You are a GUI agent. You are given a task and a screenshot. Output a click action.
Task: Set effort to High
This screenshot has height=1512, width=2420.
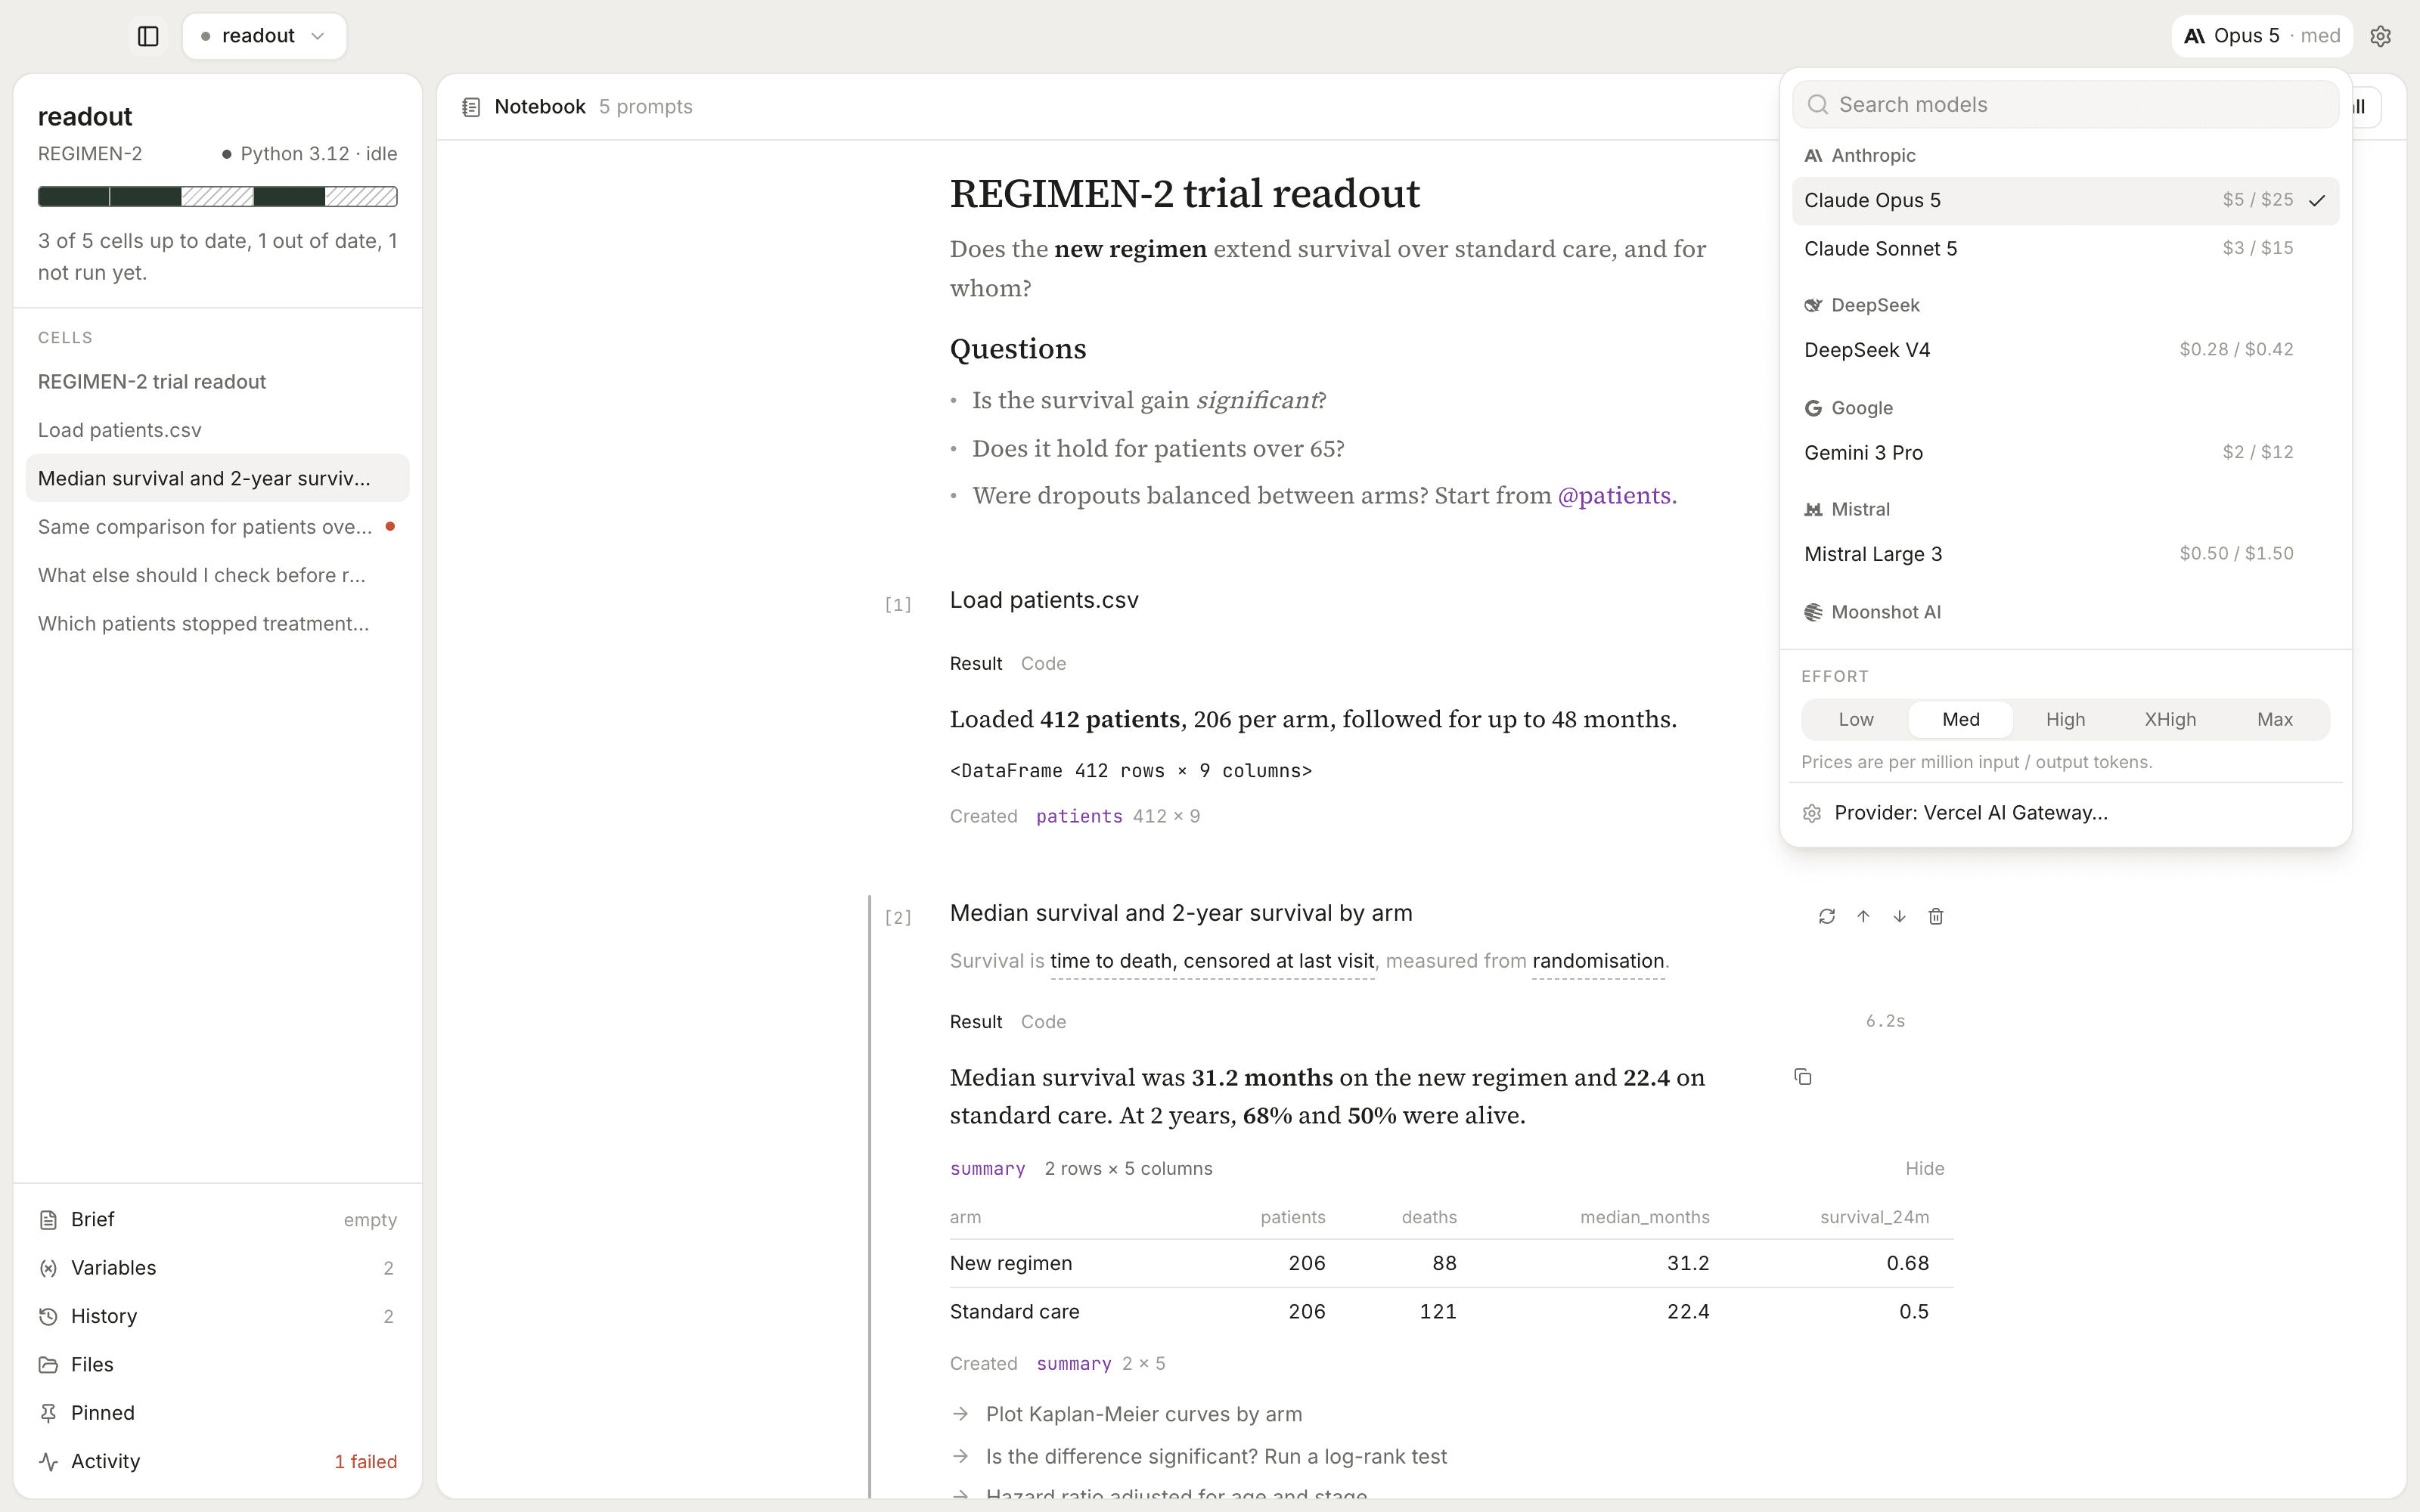click(x=2065, y=719)
